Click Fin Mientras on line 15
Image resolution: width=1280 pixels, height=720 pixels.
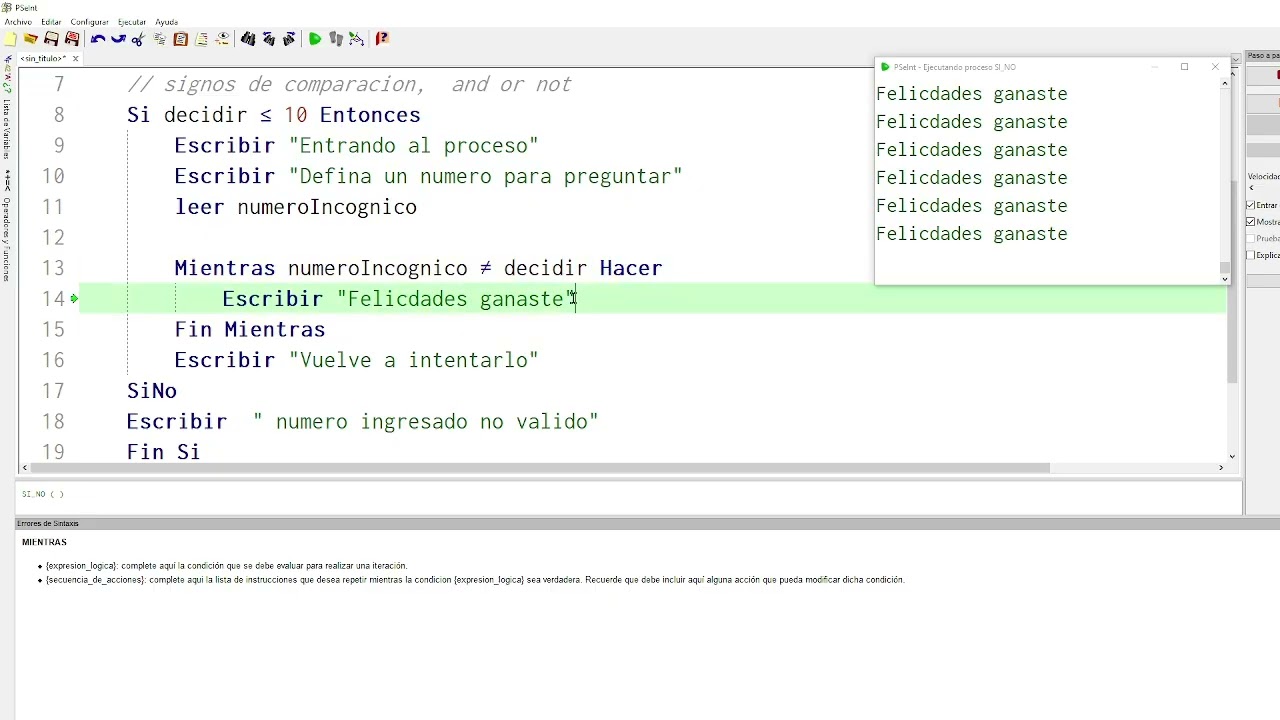250,329
